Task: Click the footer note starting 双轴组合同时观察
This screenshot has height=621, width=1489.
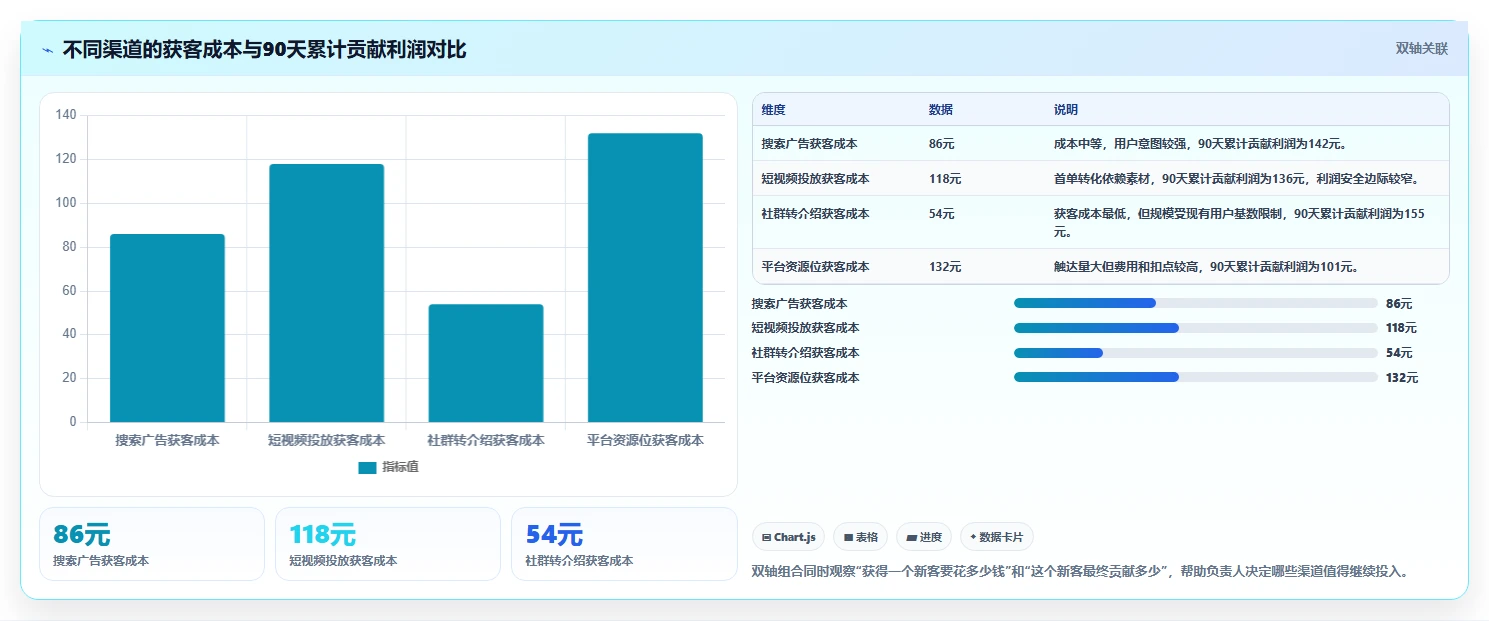Action: [x=1080, y=572]
